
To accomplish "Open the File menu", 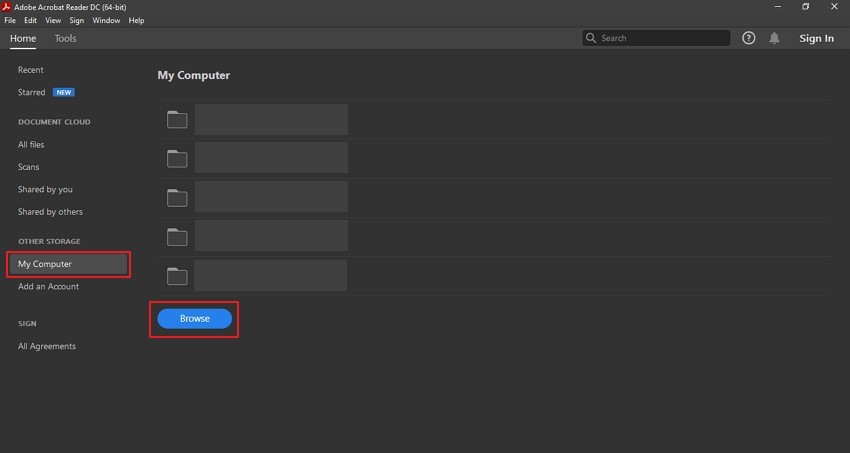I will click(x=10, y=20).
